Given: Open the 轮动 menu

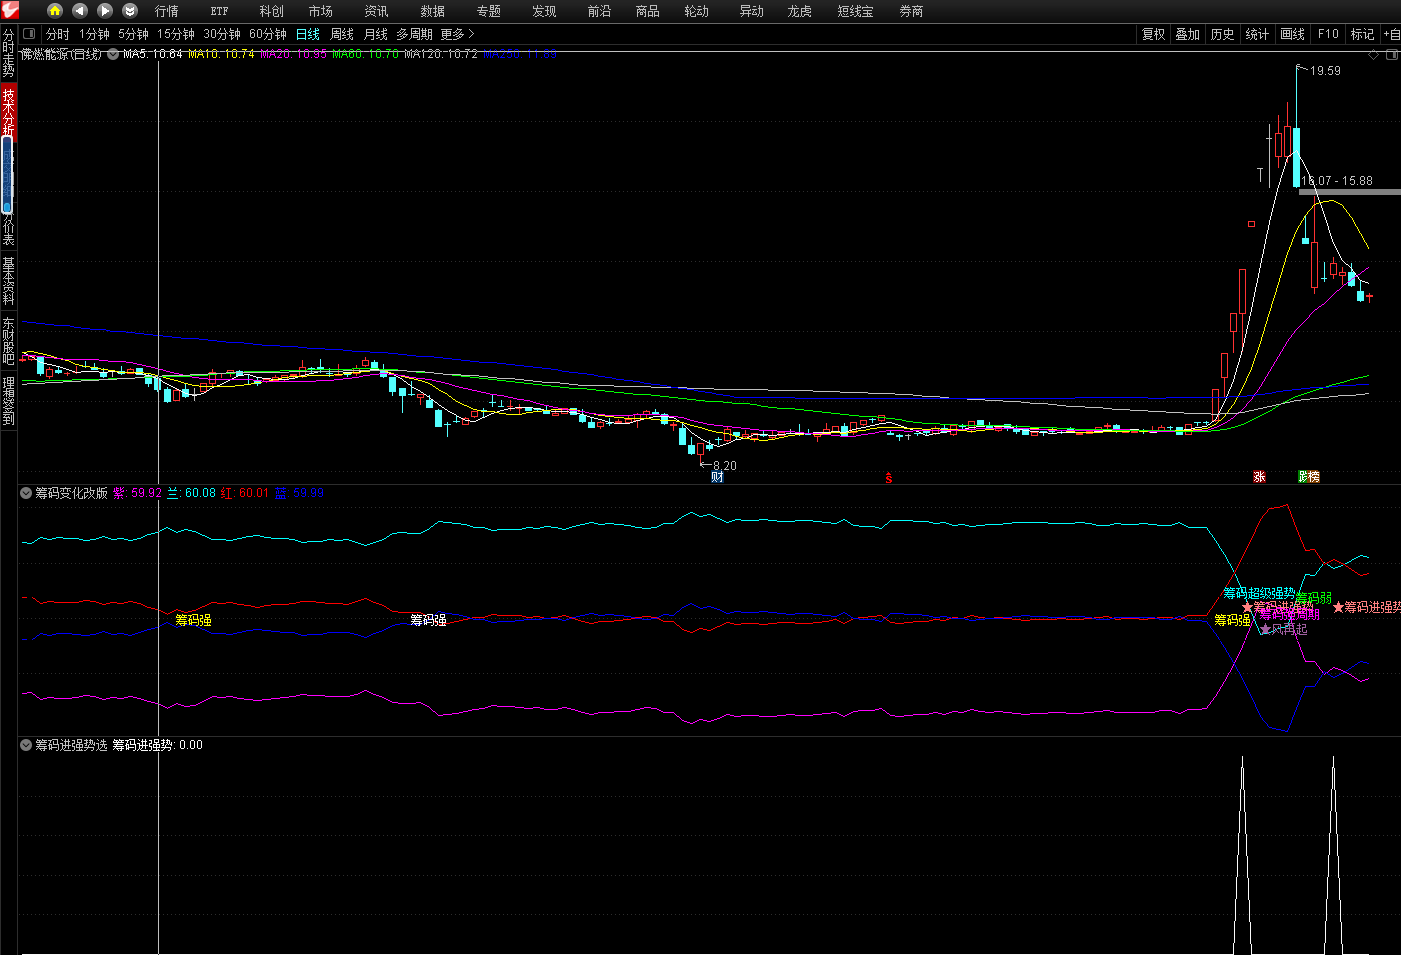Looking at the screenshot, I should coord(696,11).
